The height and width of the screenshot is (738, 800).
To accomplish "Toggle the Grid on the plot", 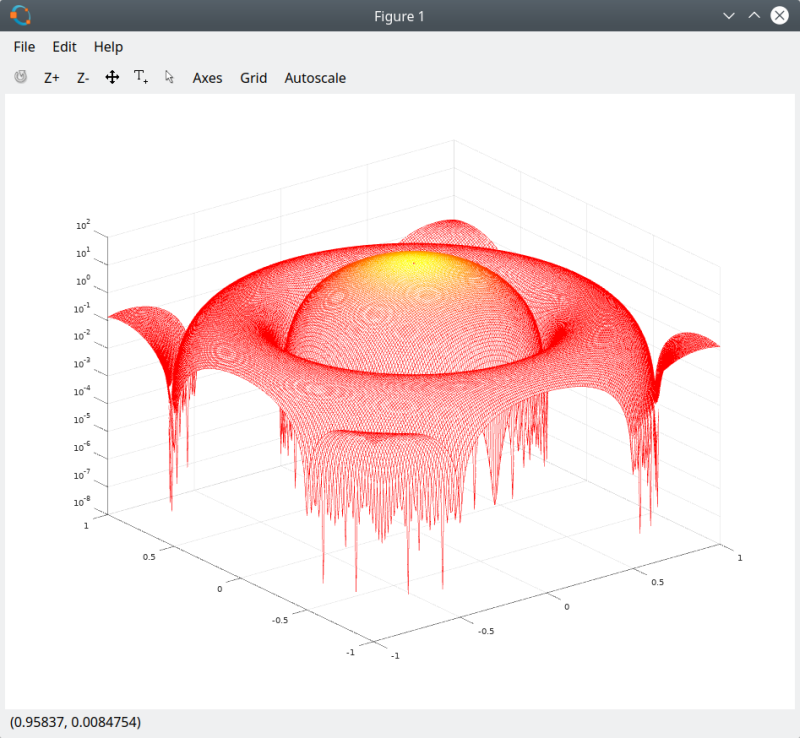I will 253,77.
